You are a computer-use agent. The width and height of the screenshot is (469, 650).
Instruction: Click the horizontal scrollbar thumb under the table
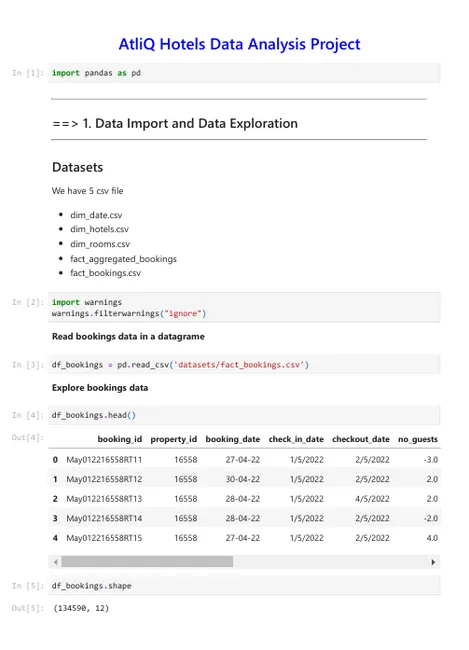[147, 562]
